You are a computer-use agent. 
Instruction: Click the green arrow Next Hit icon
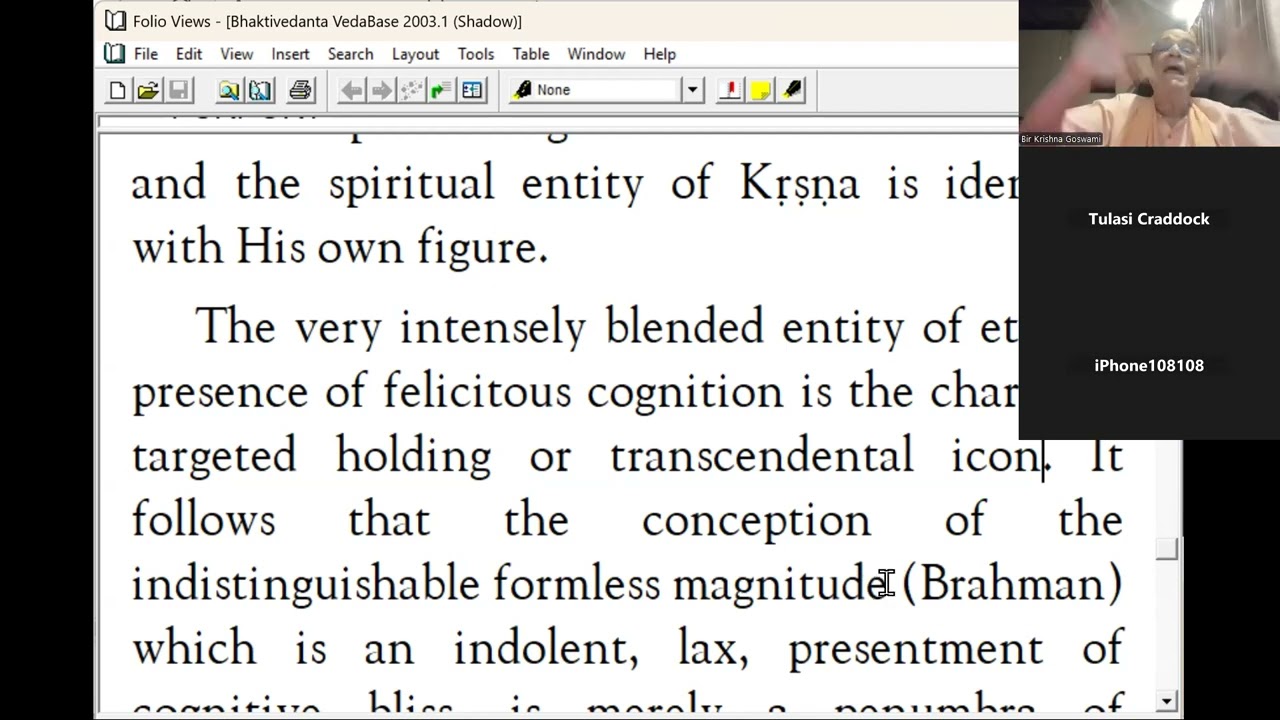(441, 90)
